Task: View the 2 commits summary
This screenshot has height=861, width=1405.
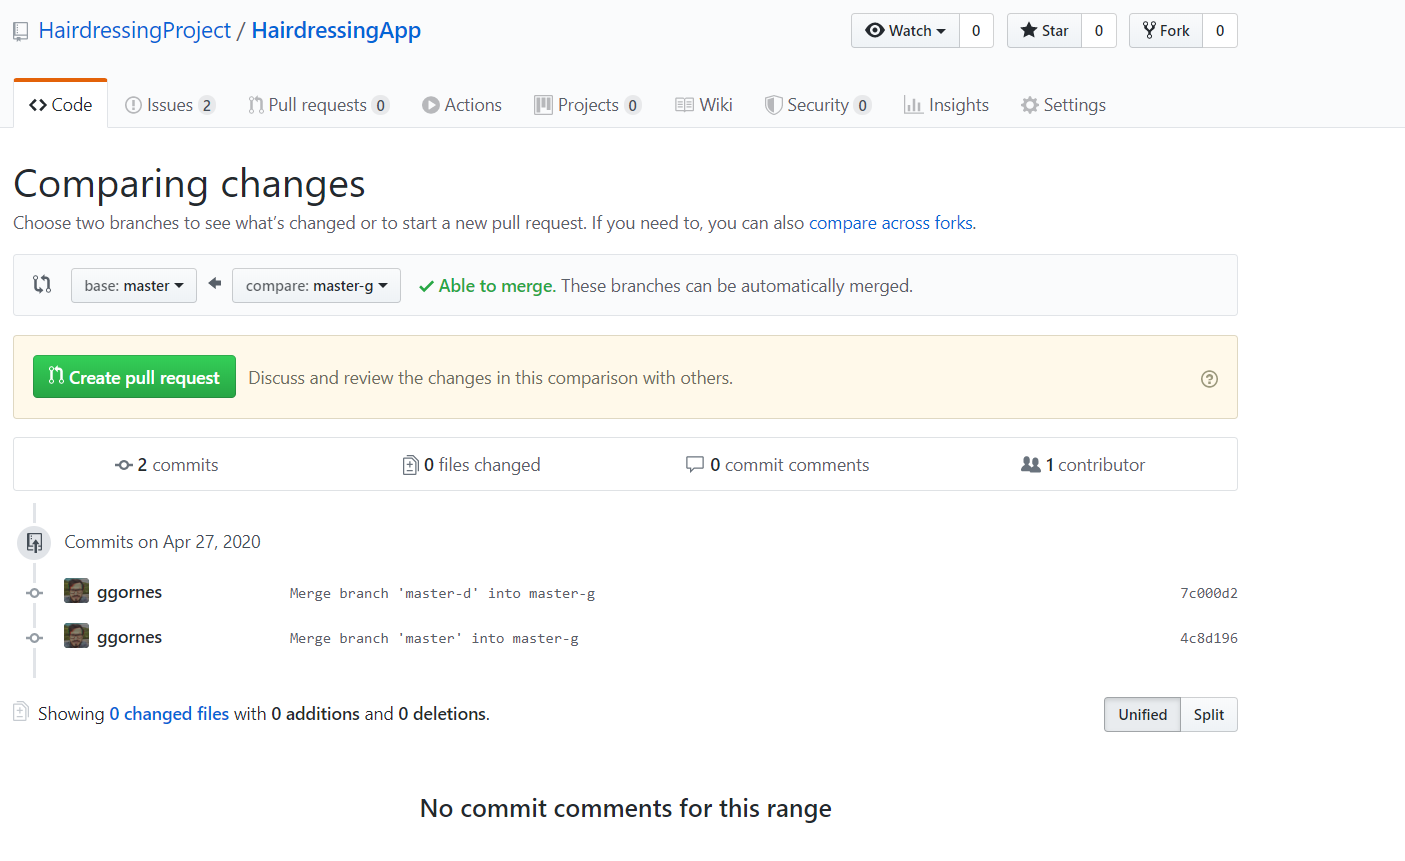Action: pos(167,465)
